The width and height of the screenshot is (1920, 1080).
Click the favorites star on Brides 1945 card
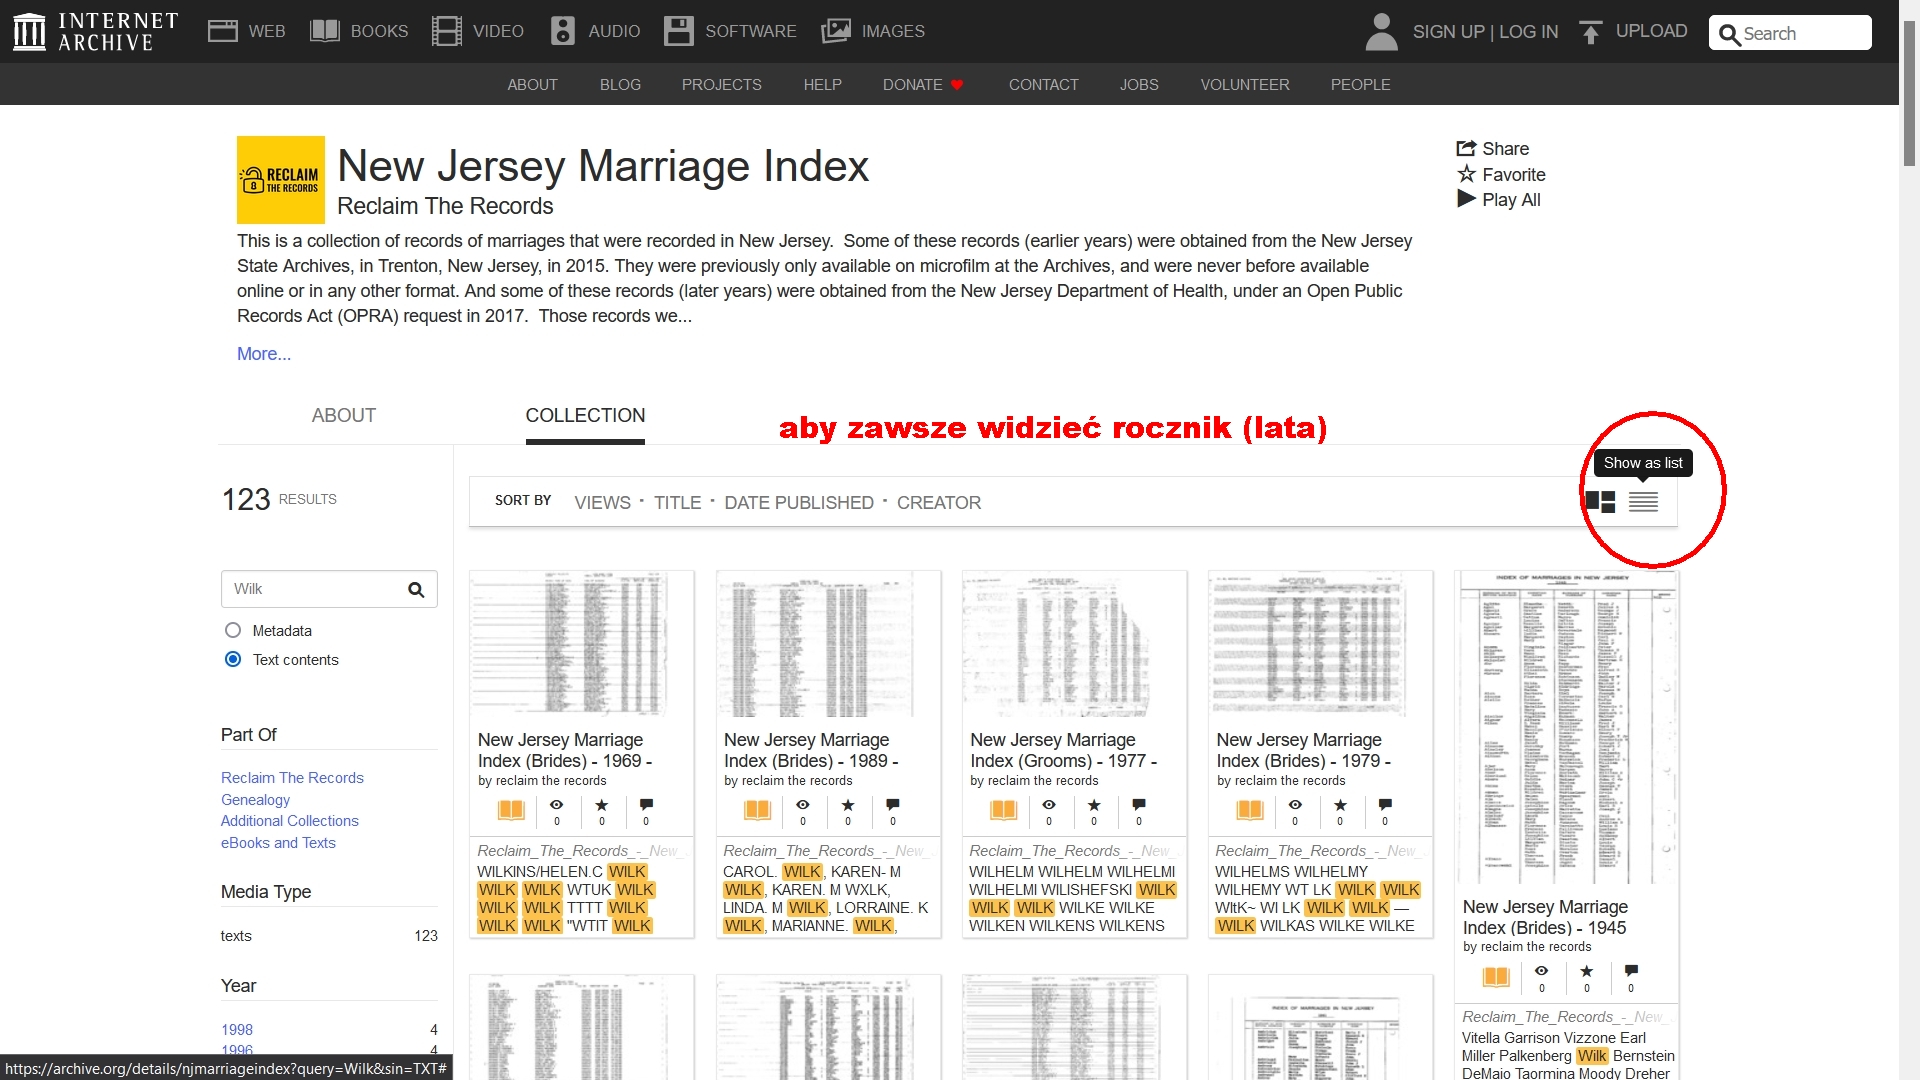click(1586, 971)
